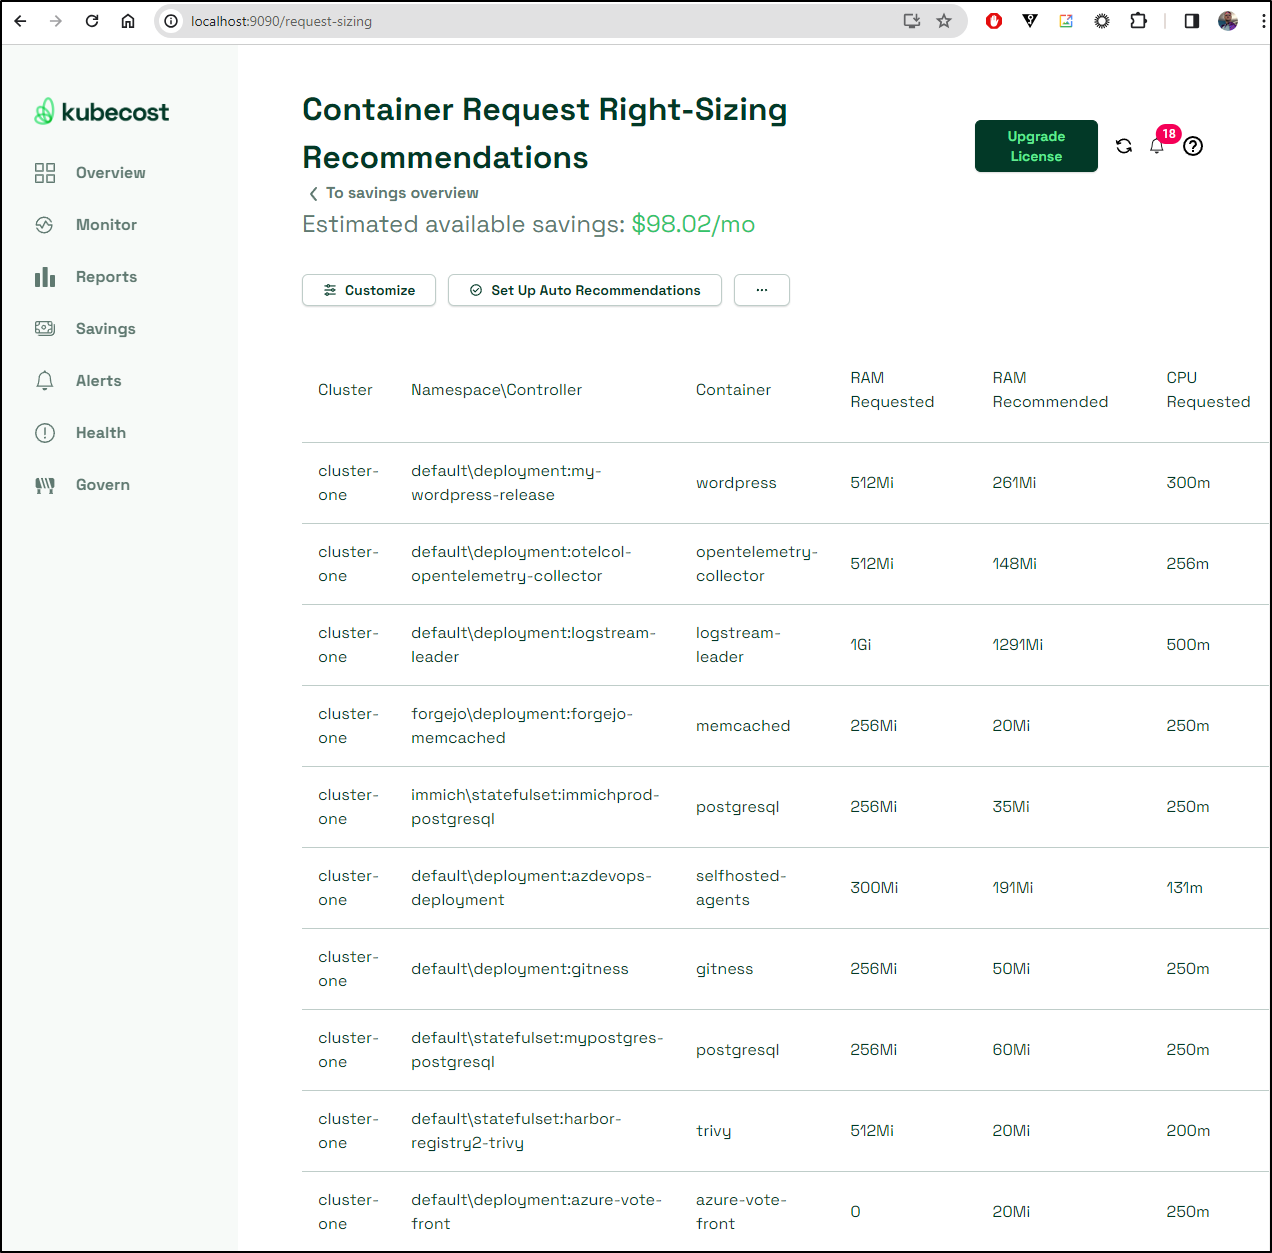Screen dimensions: 1272x1253
Task: Open the Reports bar chart icon
Action: [45, 277]
